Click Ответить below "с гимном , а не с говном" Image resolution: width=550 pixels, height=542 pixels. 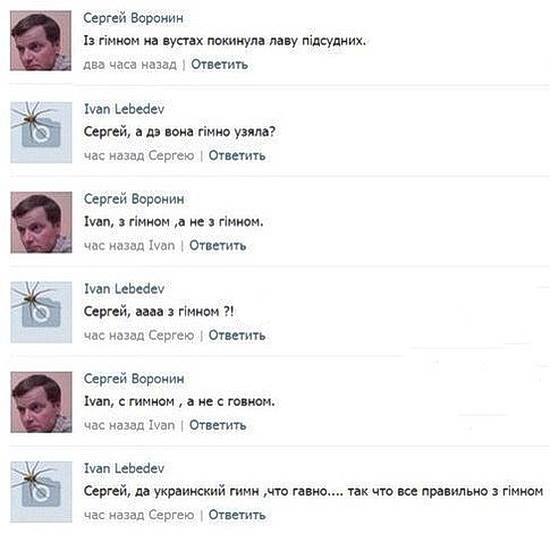[x=218, y=425]
